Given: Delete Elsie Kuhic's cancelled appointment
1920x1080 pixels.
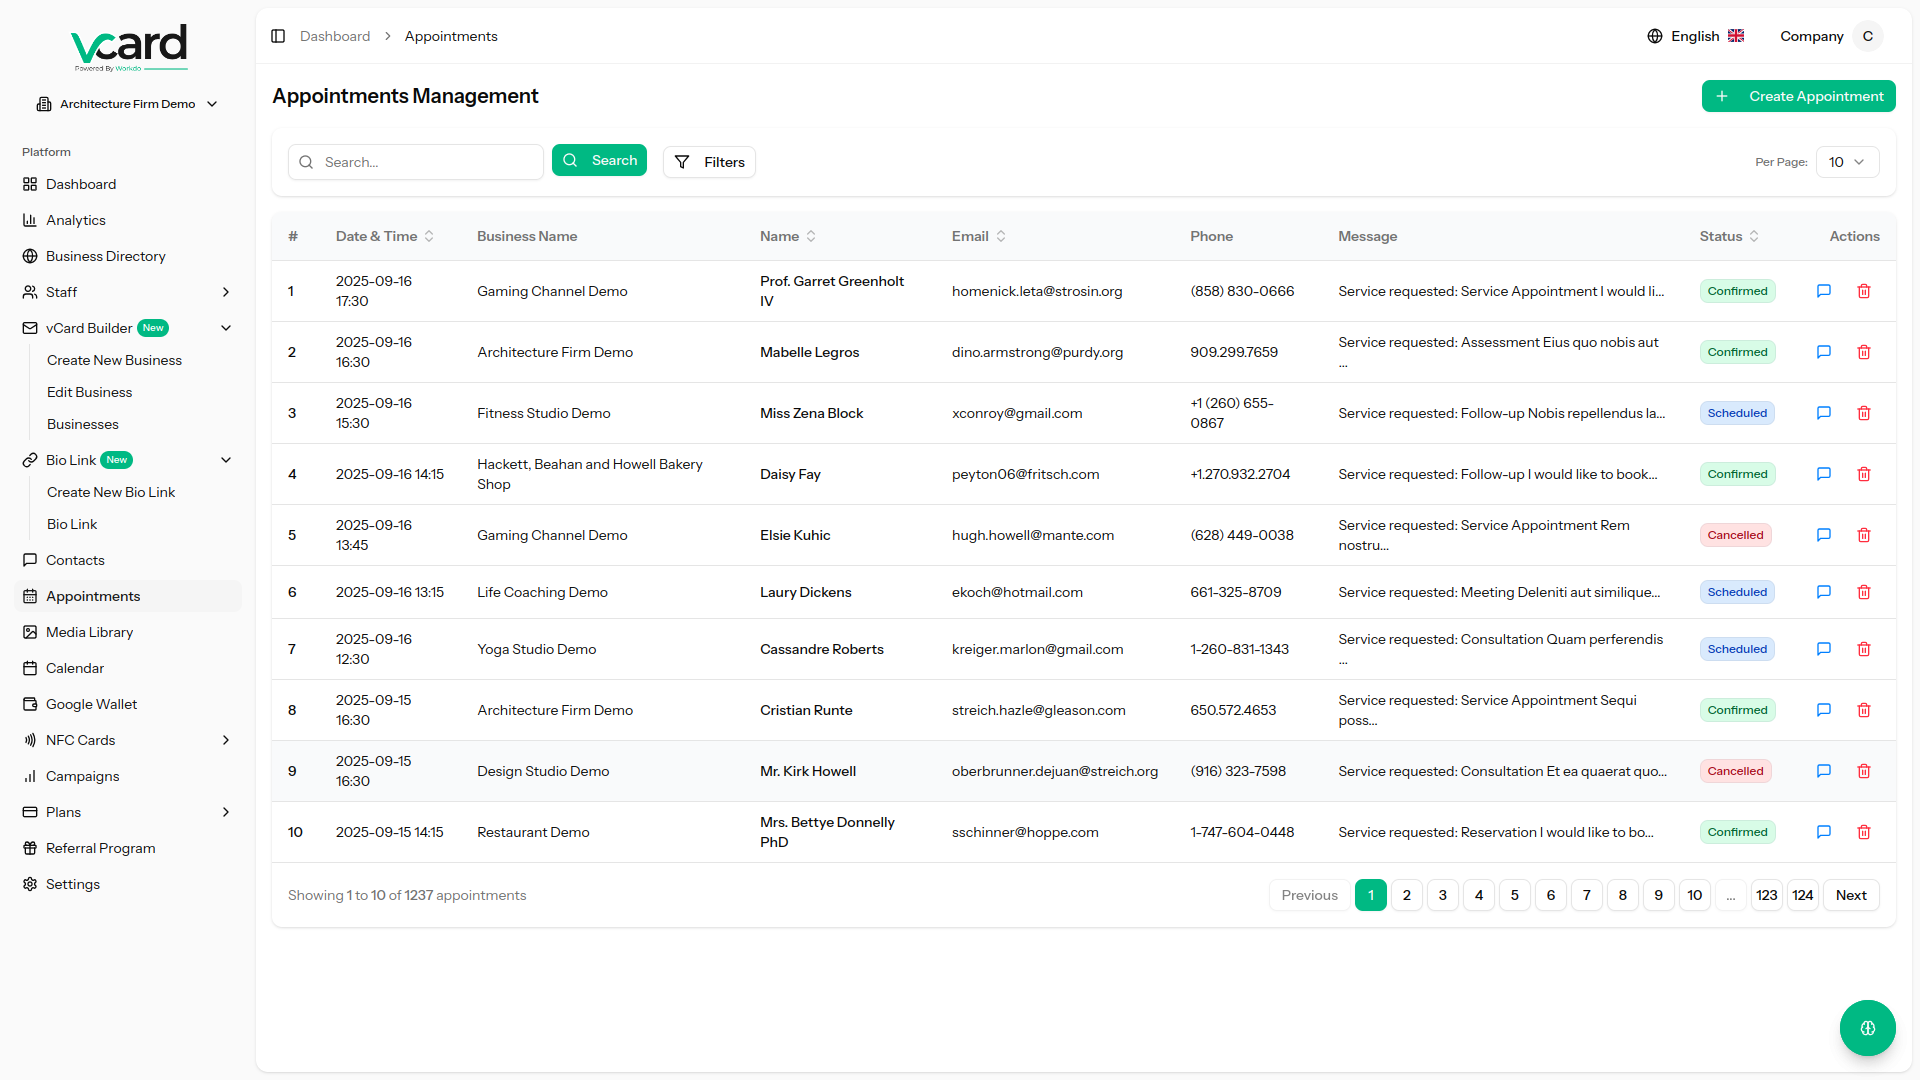Looking at the screenshot, I should tap(1863, 535).
